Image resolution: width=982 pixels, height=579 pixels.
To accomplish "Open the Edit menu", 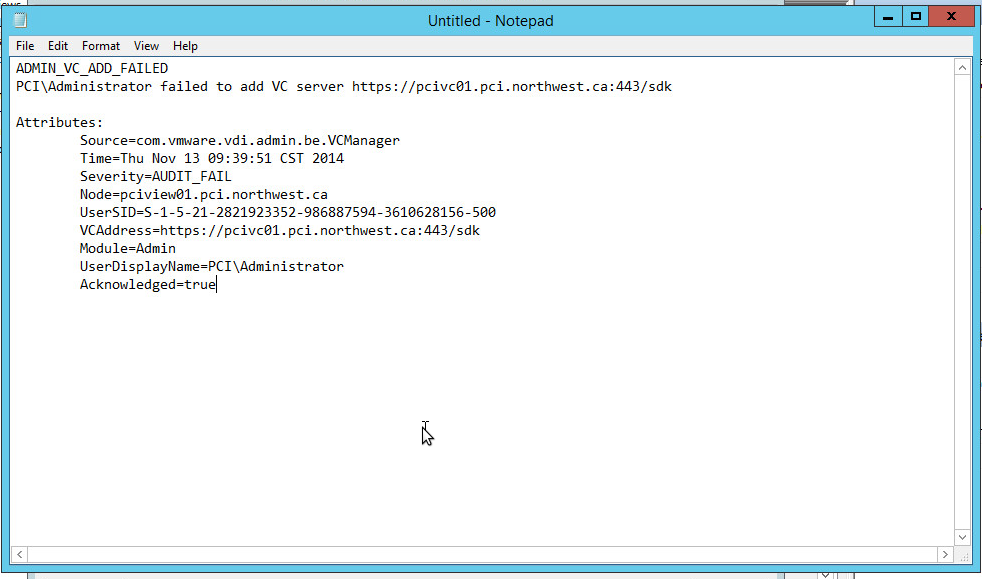I will coord(58,46).
